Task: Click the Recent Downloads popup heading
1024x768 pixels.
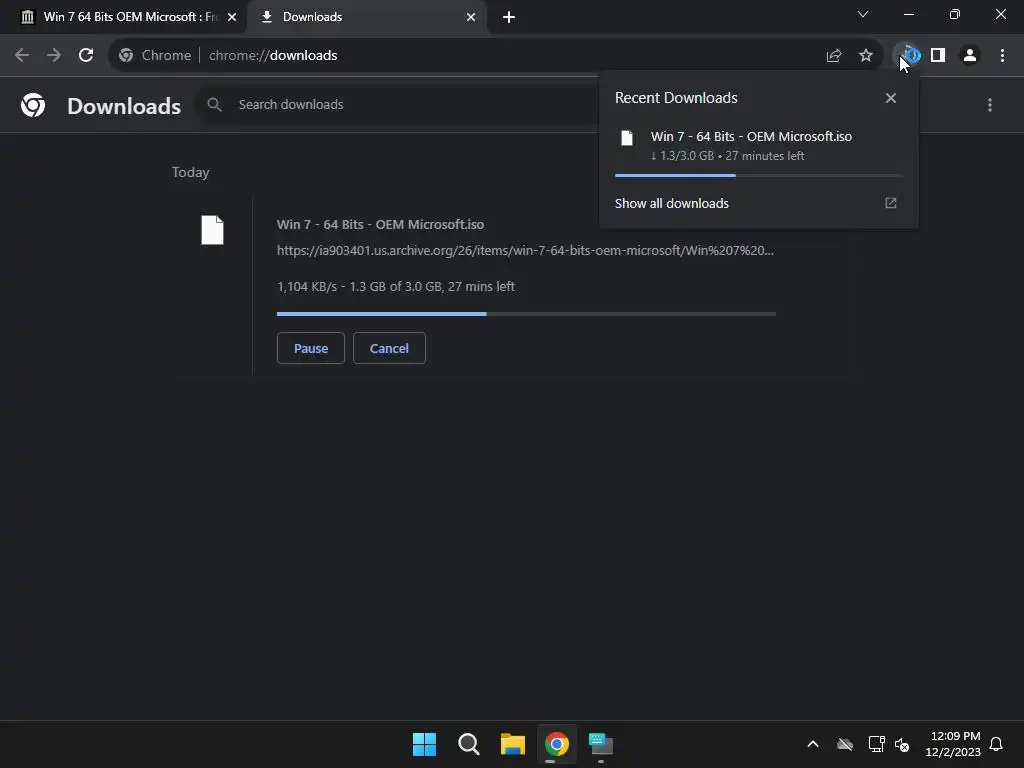Action: [x=676, y=98]
